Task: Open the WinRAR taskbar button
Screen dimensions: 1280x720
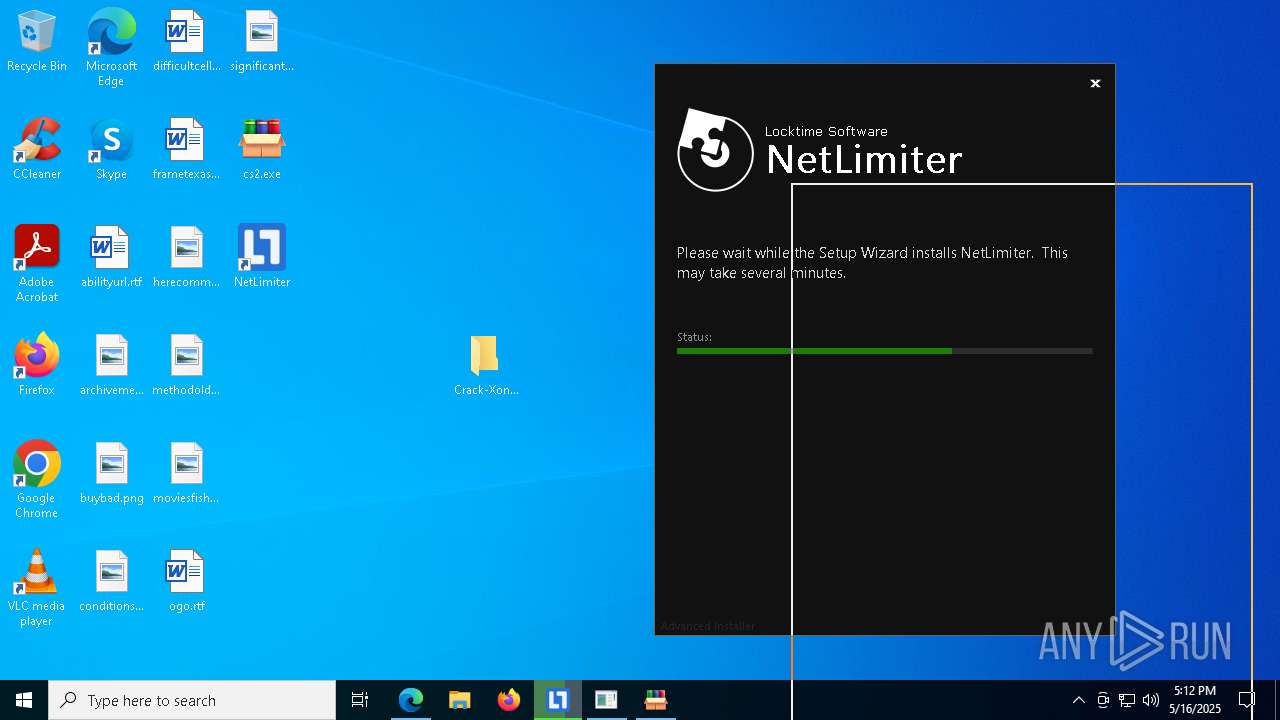Action: (656, 700)
